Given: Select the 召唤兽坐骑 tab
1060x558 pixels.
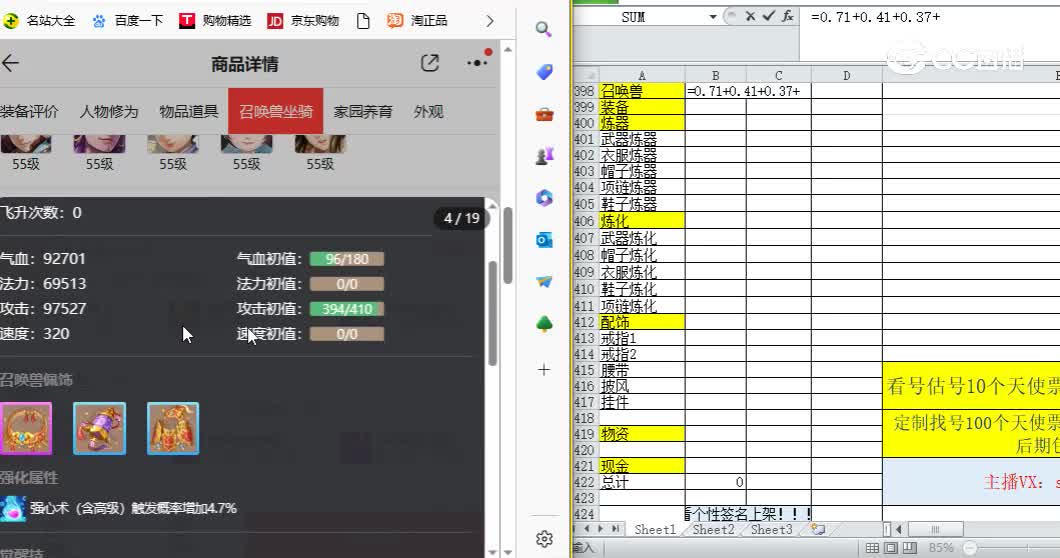Looking at the screenshot, I should pyautogui.click(x=276, y=112).
